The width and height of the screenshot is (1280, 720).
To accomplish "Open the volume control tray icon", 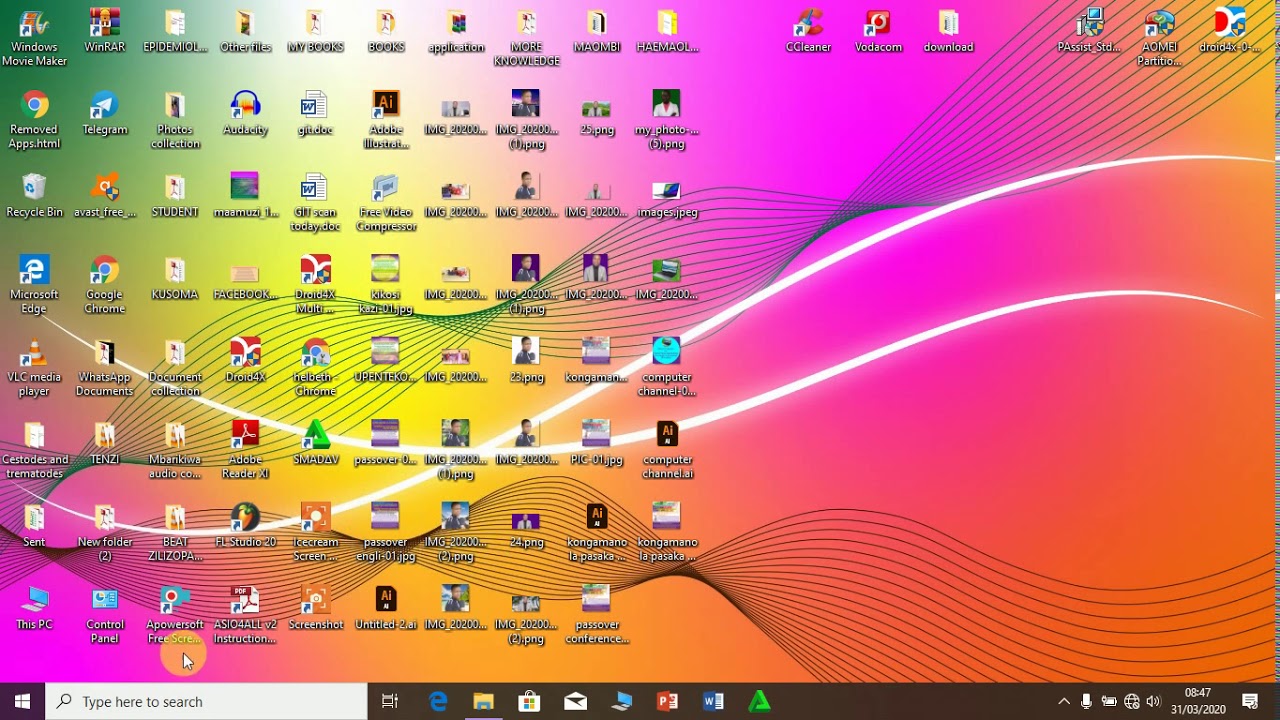I will (1154, 701).
